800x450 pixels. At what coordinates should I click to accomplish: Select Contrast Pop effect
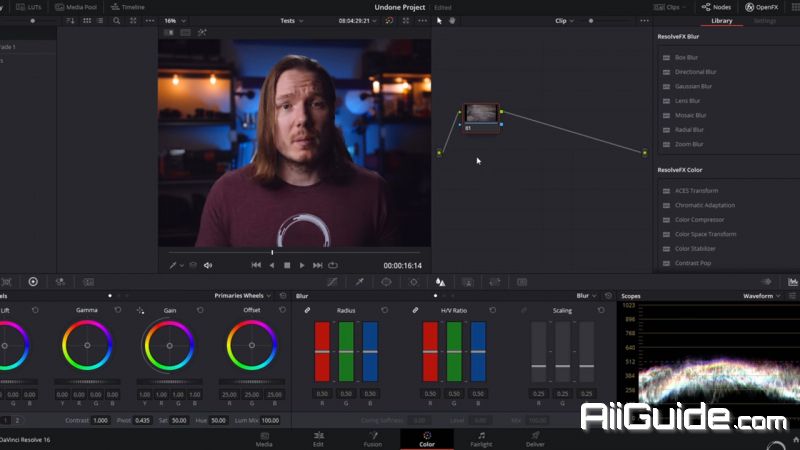(x=692, y=263)
